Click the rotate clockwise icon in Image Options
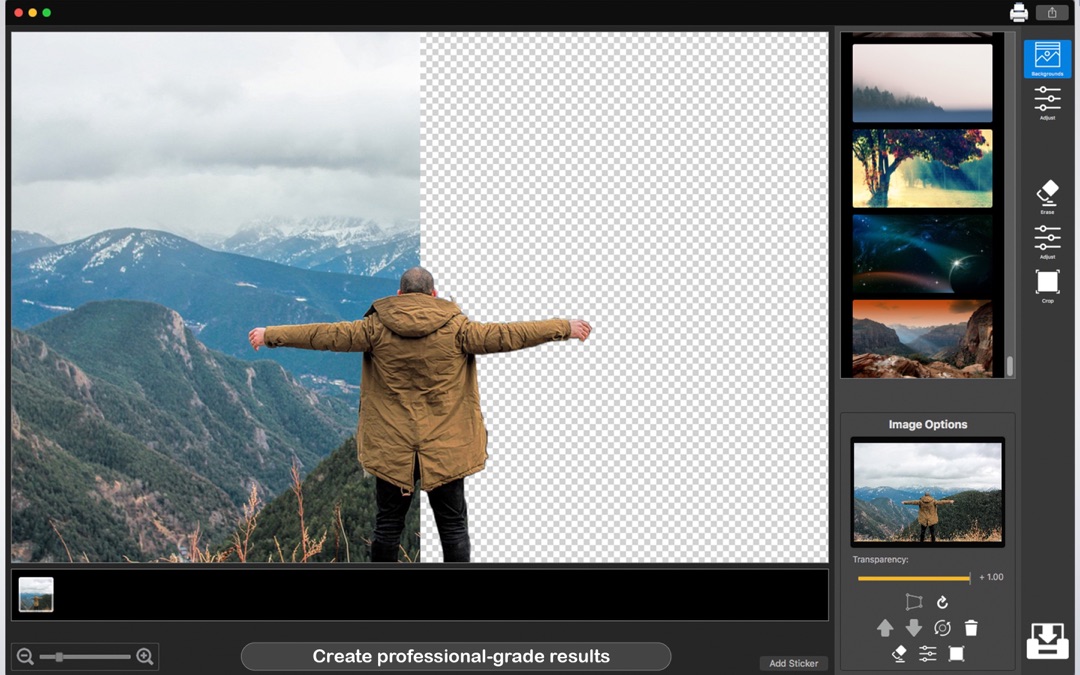 [x=942, y=602]
